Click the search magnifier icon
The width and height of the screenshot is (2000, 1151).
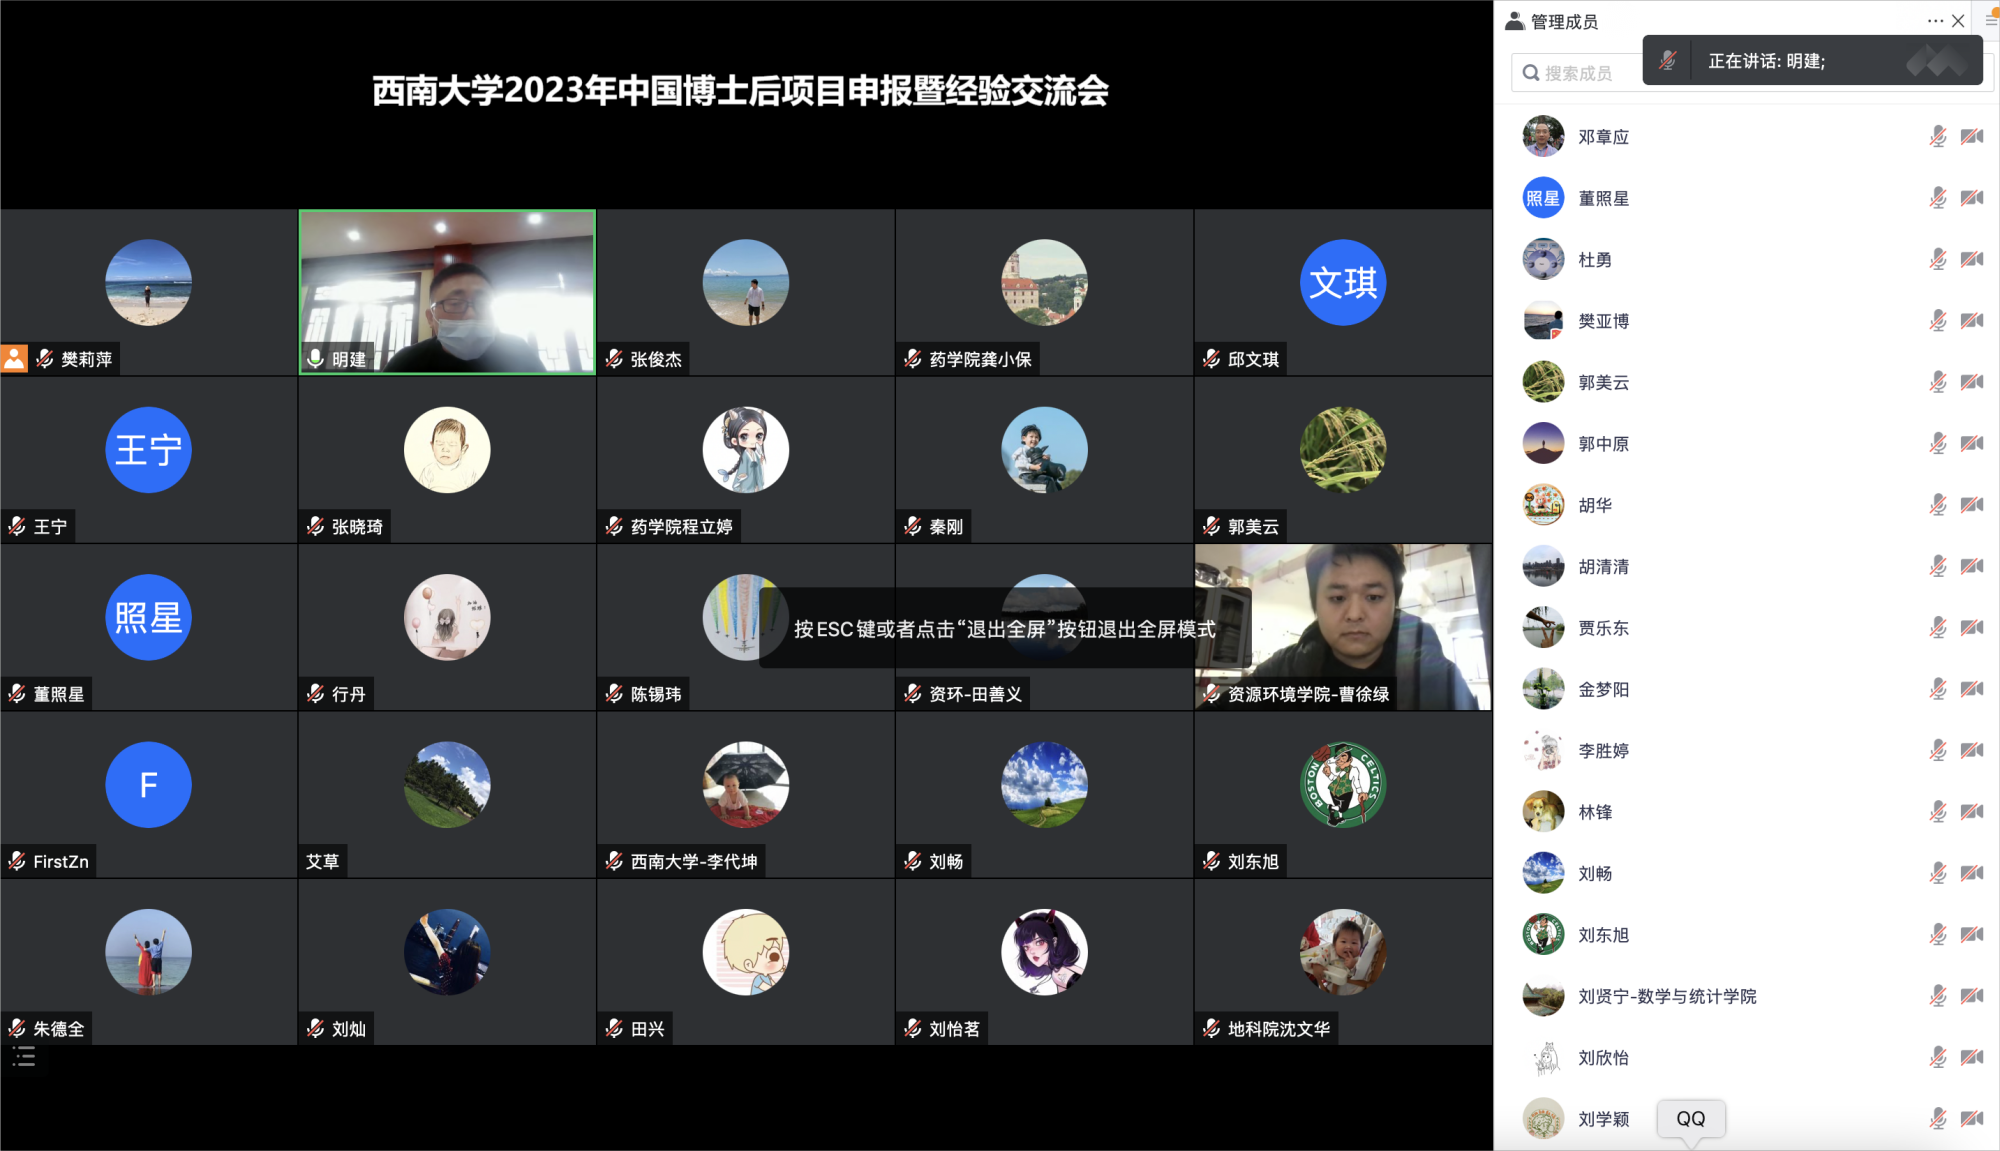pos(1530,73)
